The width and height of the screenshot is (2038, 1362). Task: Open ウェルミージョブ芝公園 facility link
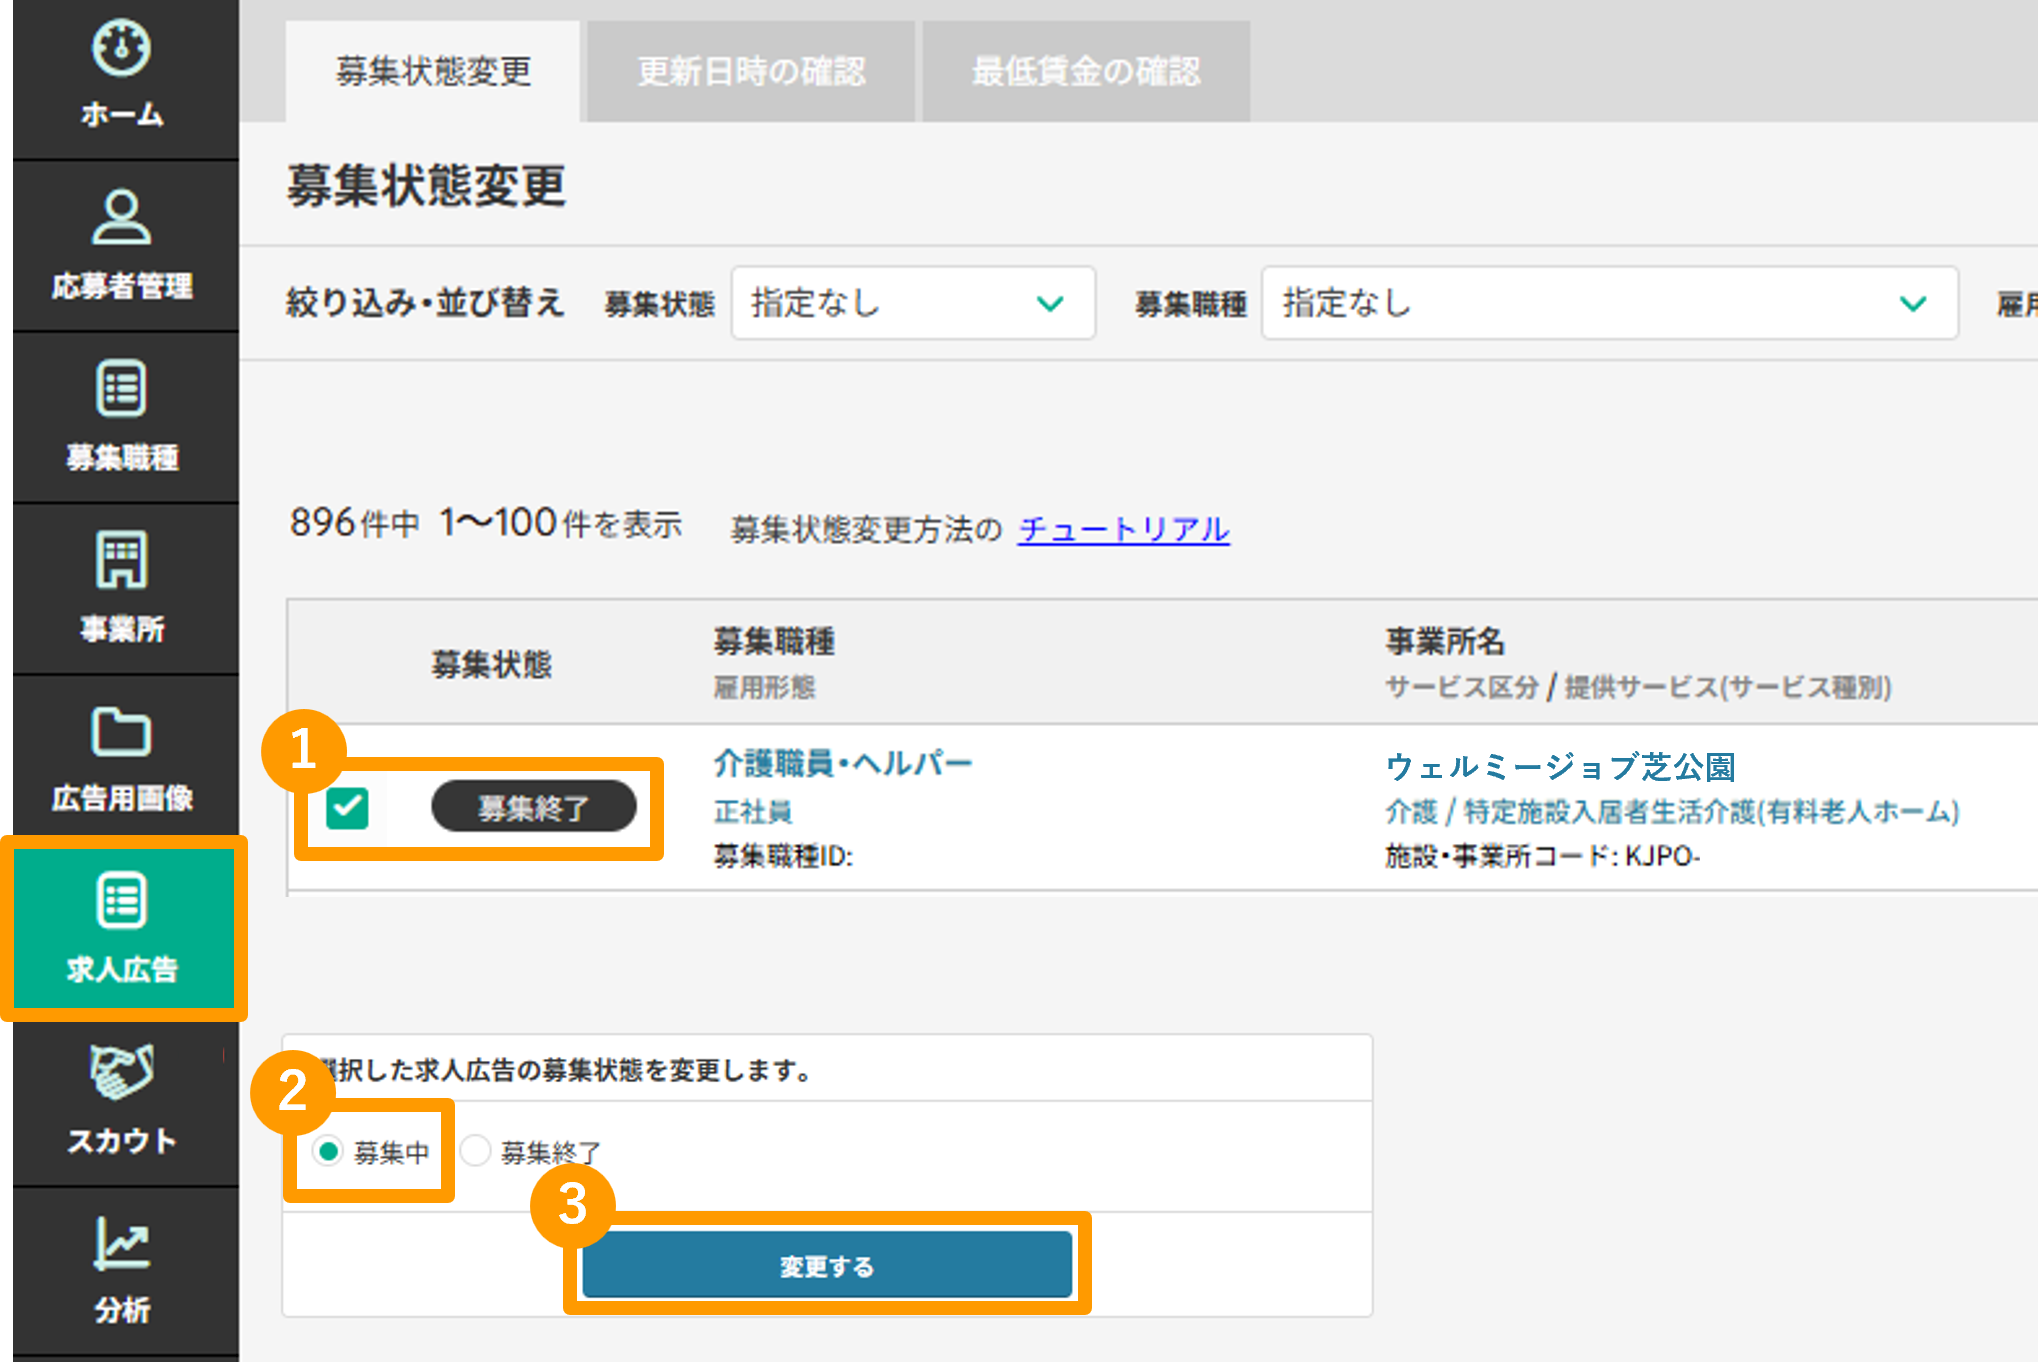pyautogui.click(x=1559, y=767)
